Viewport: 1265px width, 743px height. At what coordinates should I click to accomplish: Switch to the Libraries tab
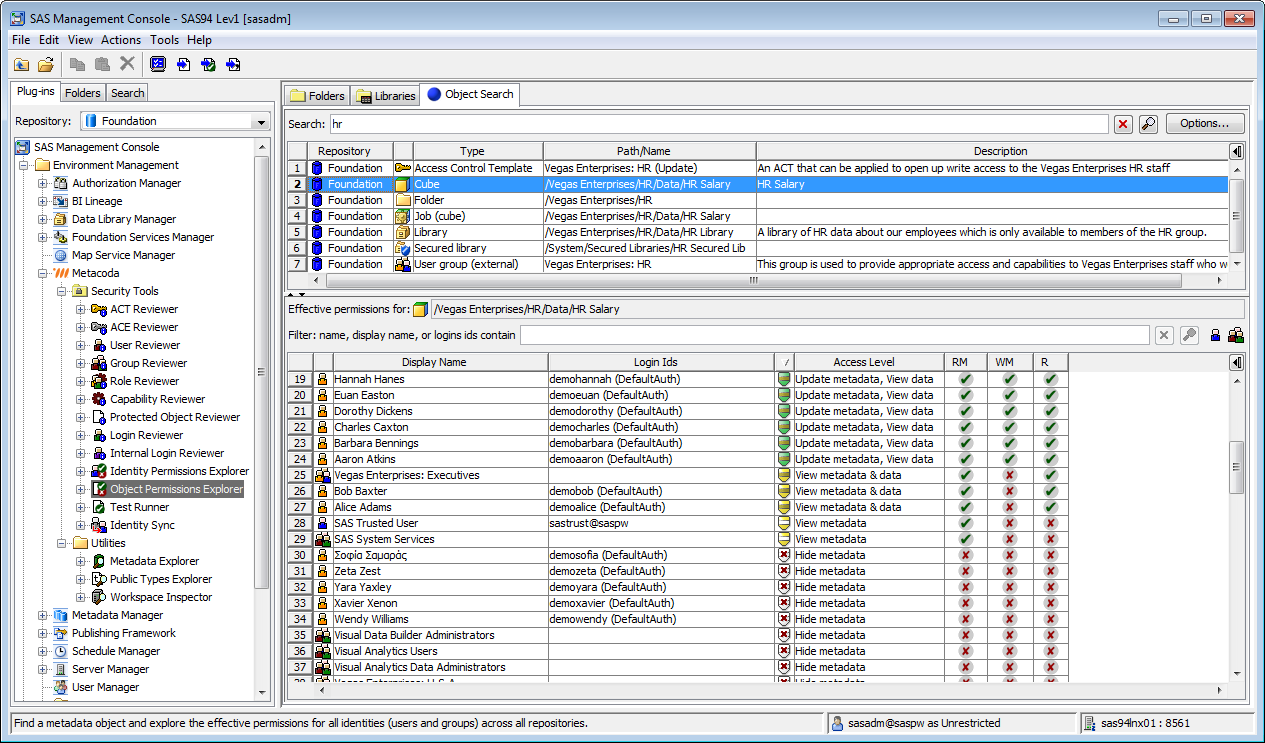[386, 96]
